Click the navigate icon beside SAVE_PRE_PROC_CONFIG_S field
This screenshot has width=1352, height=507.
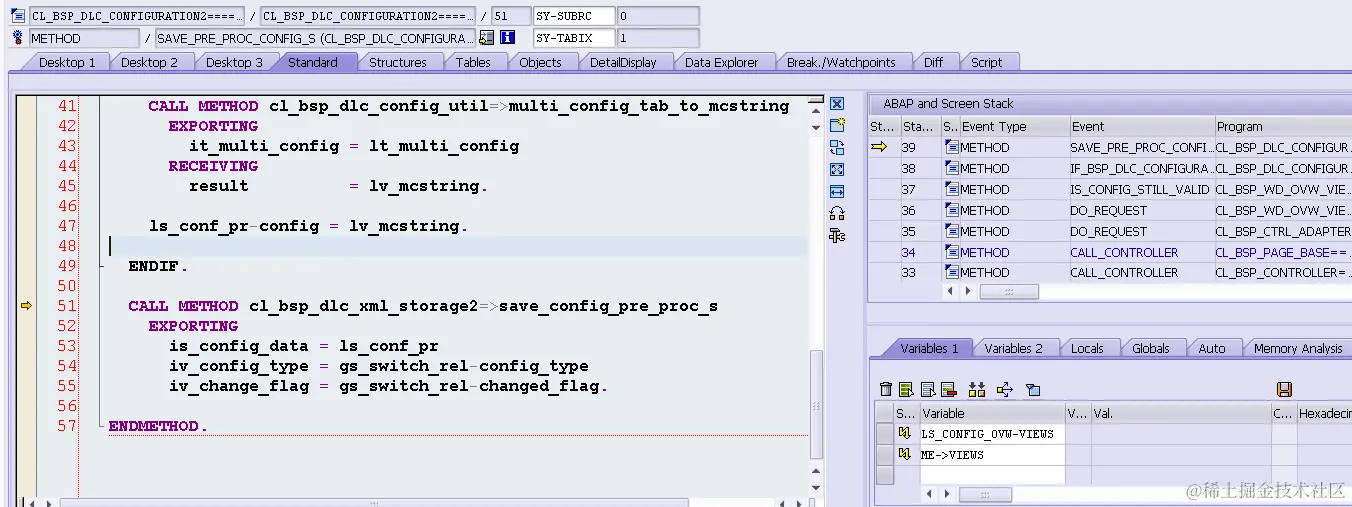(487, 38)
